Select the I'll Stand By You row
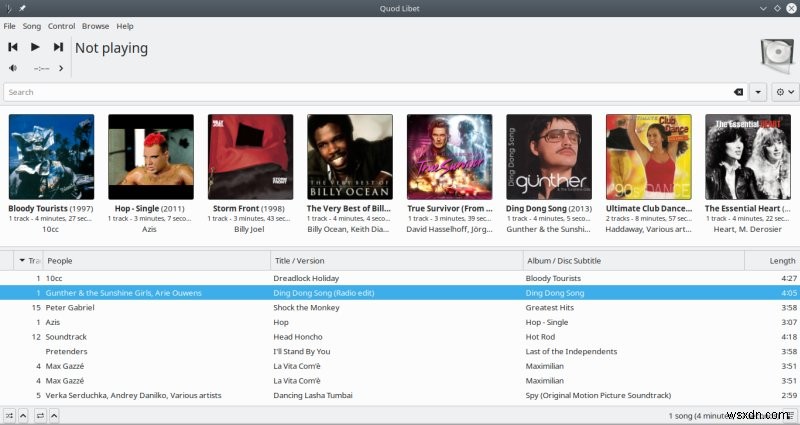Screen dimensions: 800x425 point(400,352)
